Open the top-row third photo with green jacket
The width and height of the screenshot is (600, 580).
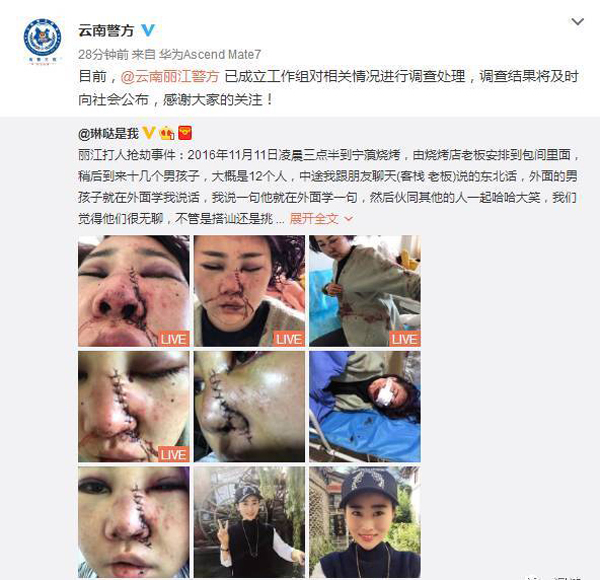coord(365,291)
